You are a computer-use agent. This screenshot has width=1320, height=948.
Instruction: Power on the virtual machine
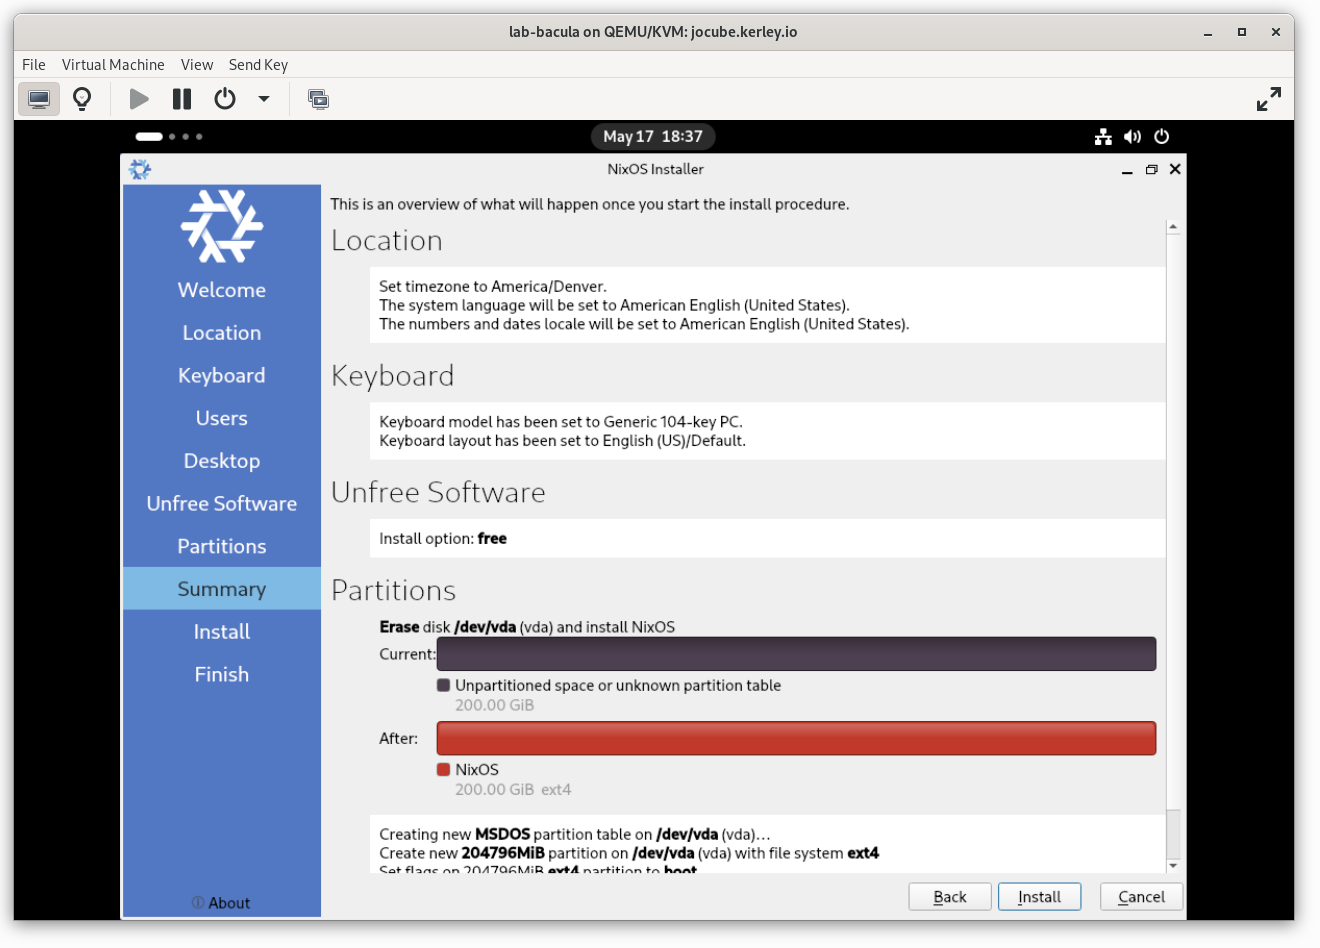139,99
